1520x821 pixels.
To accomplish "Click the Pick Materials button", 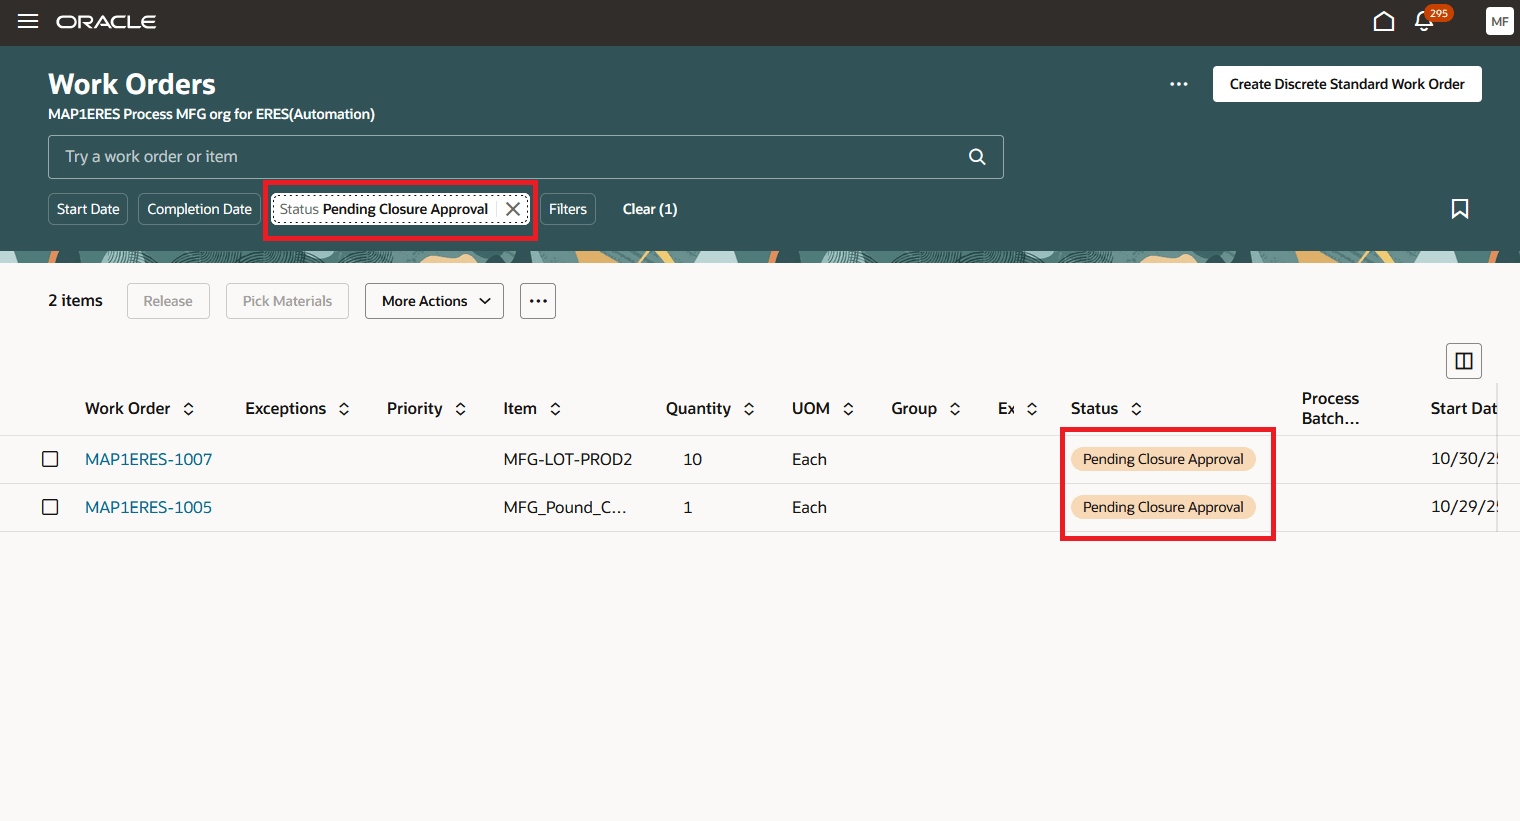I will [287, 301].
